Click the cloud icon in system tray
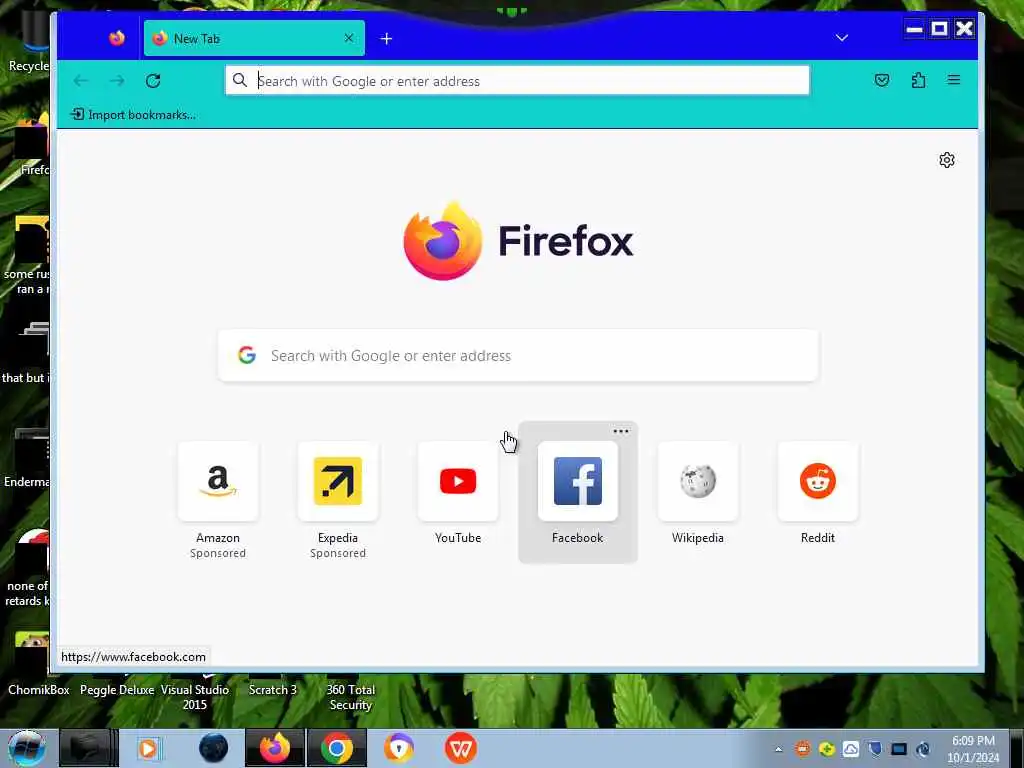Viewport: 1024px width, 768px height. 850,749
